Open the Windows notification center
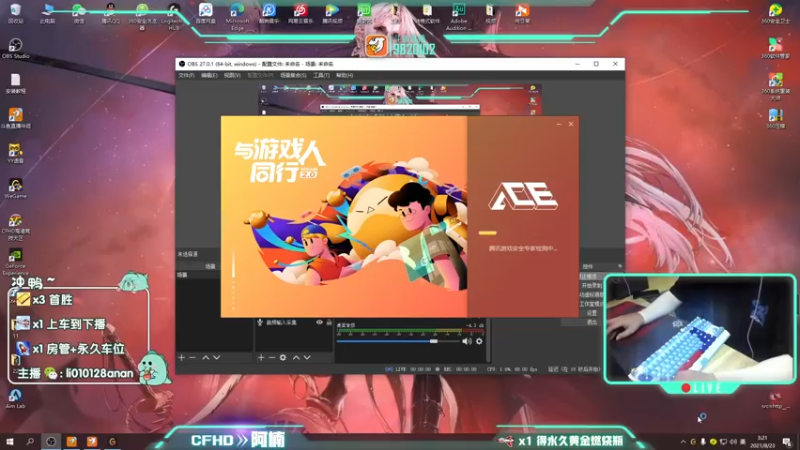 coord(787,442)
